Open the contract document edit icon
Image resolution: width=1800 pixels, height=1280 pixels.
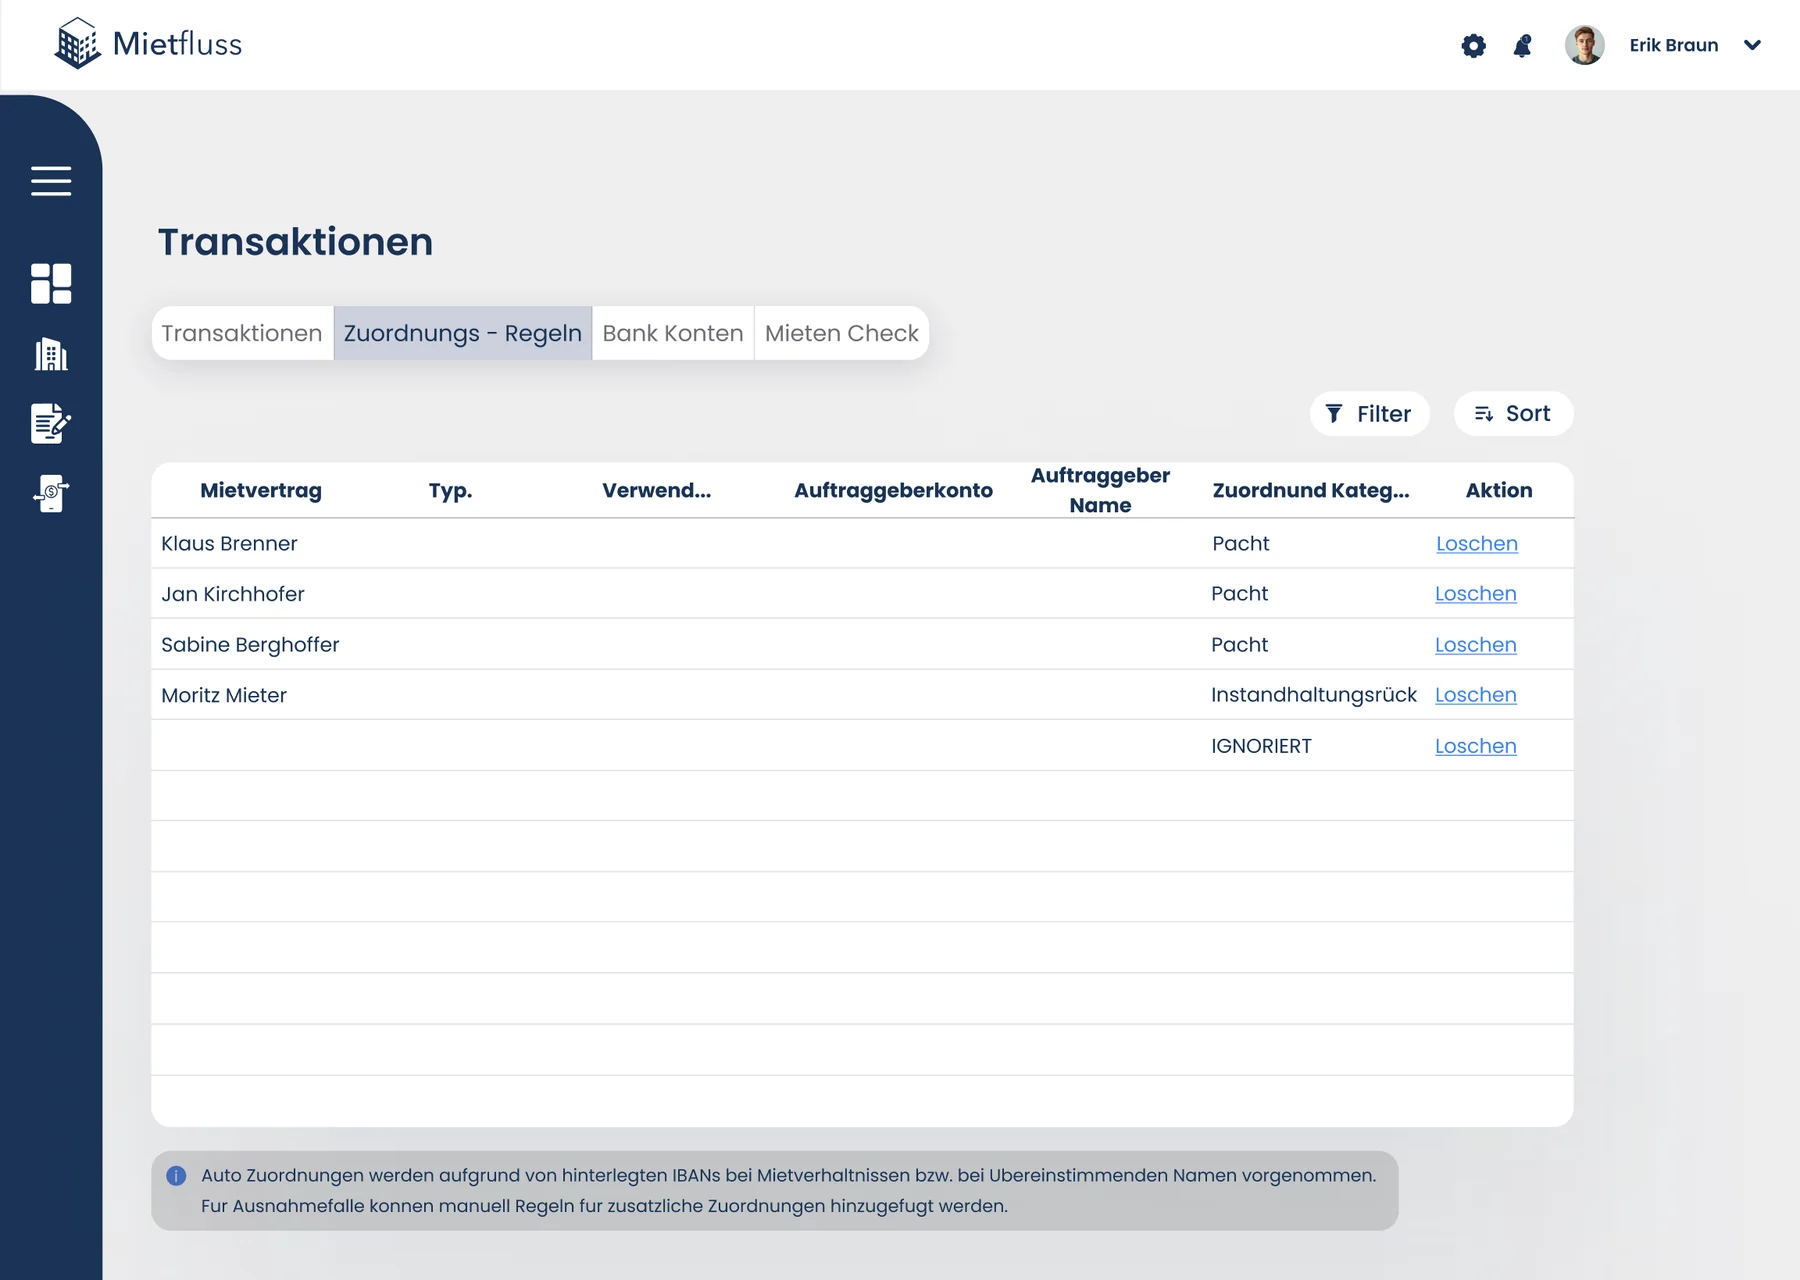point(51,424)
